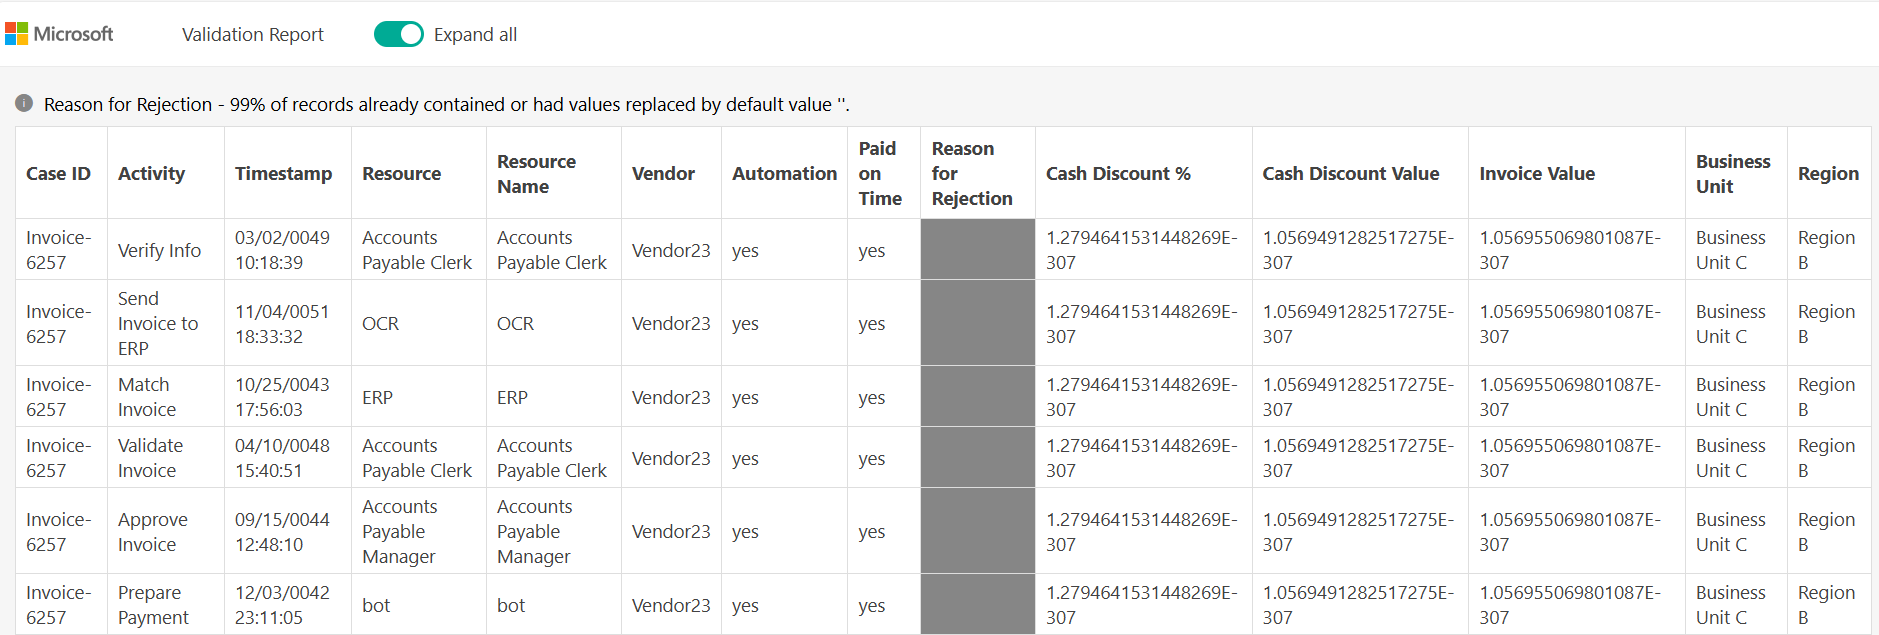The width and height of the screenshot is (1879, 635).
Task: Click the Invoice Value column header
Action: click(1537, 172)
